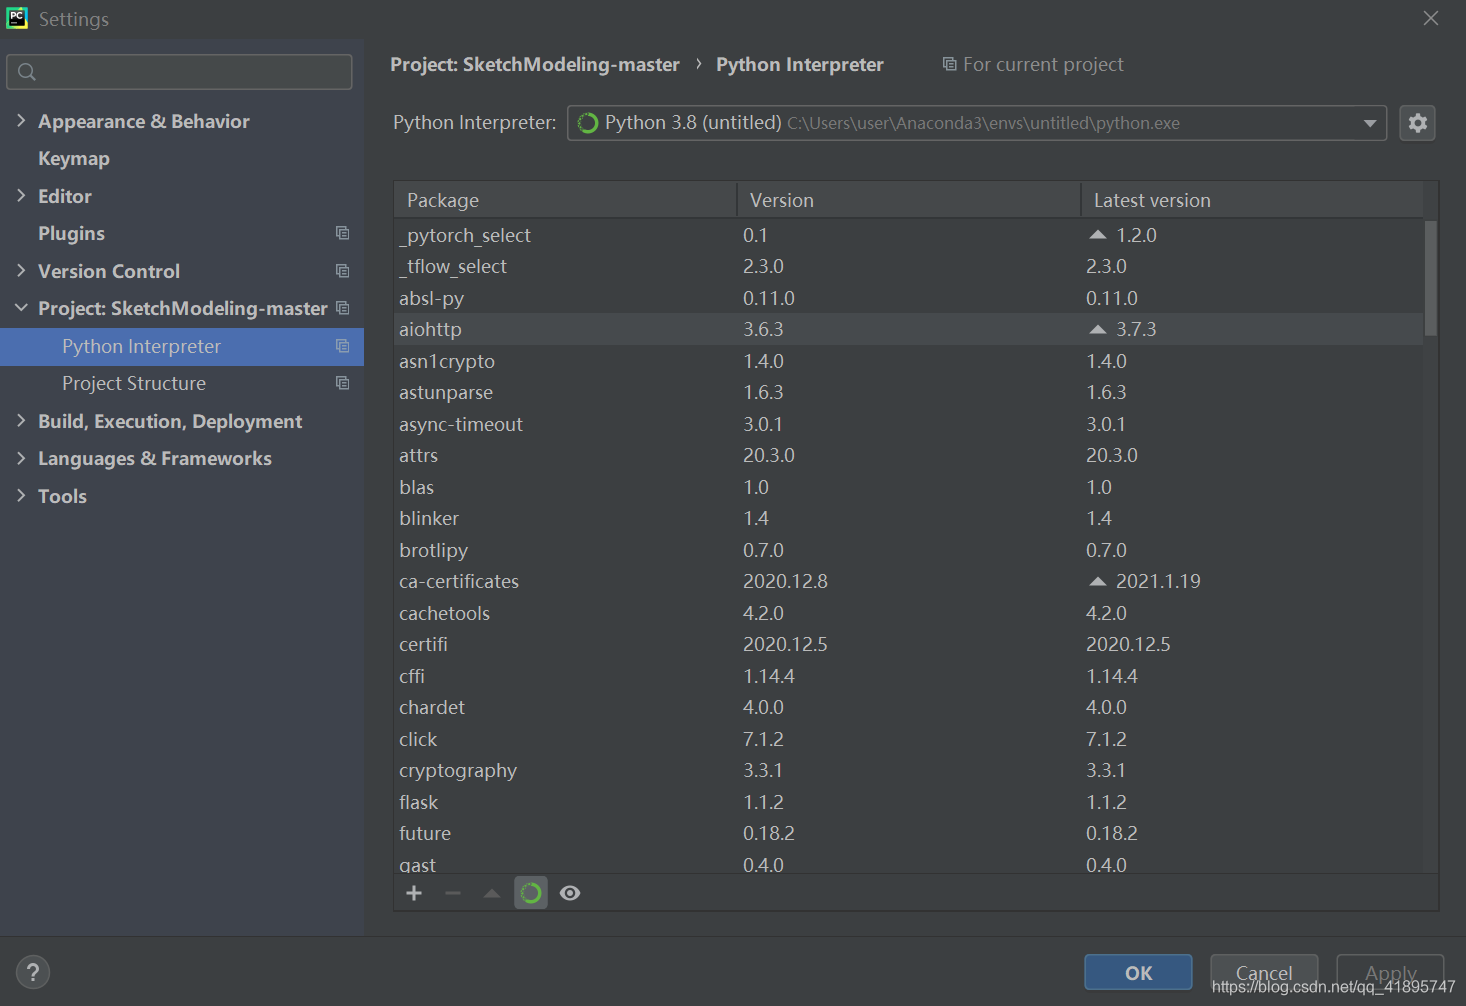
Task: Open Tools settings category
Action: (x=62, y=496)
